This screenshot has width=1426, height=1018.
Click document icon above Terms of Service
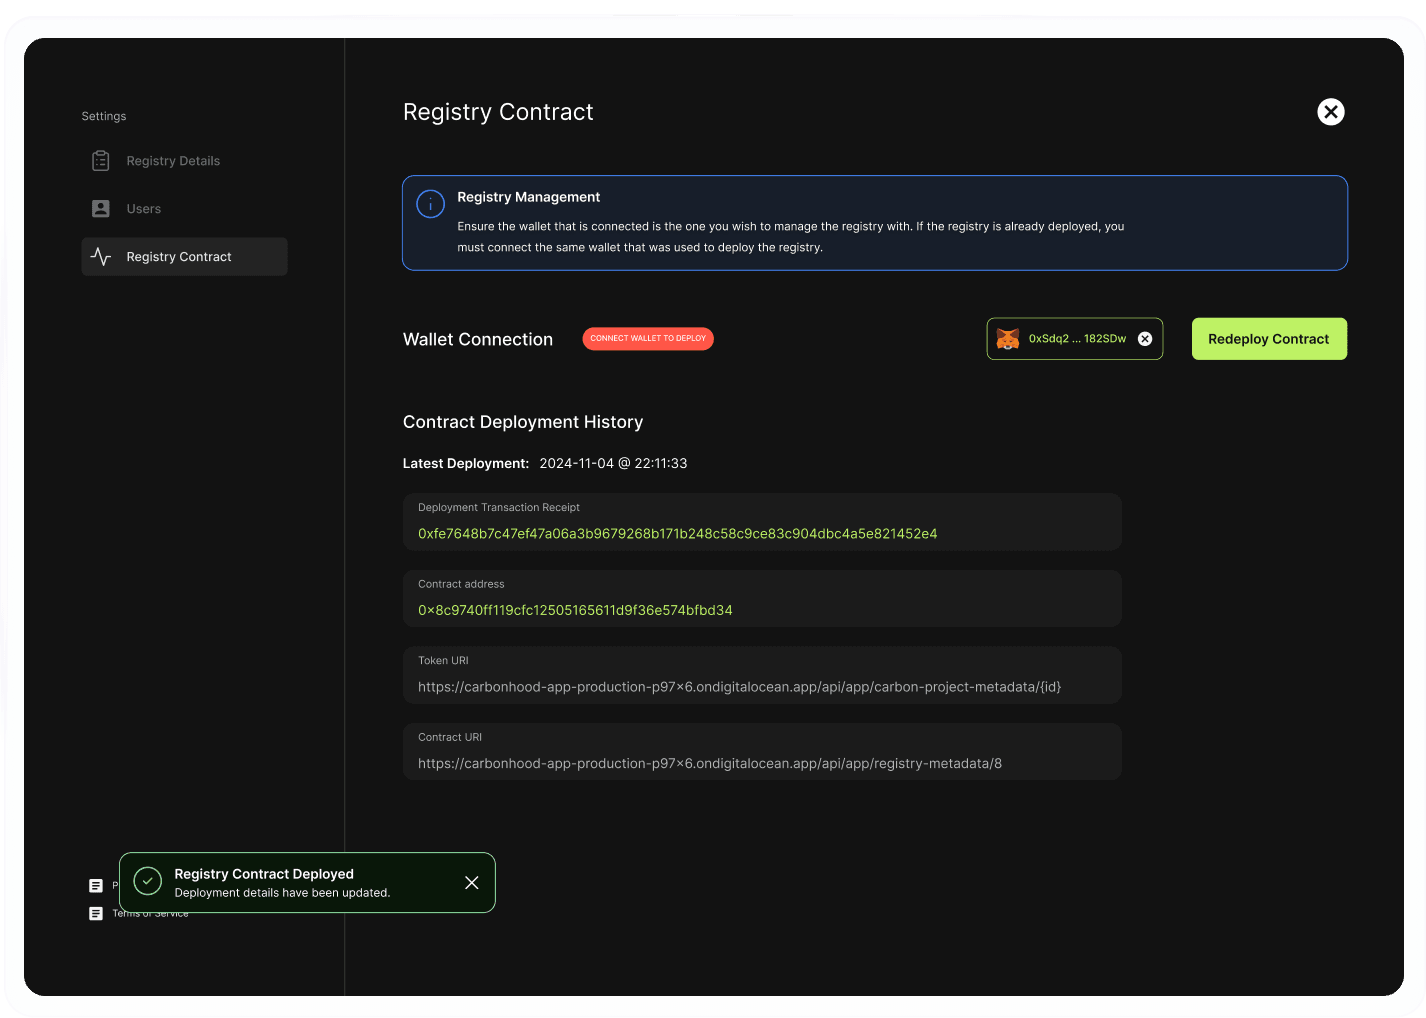pos(96,886)
